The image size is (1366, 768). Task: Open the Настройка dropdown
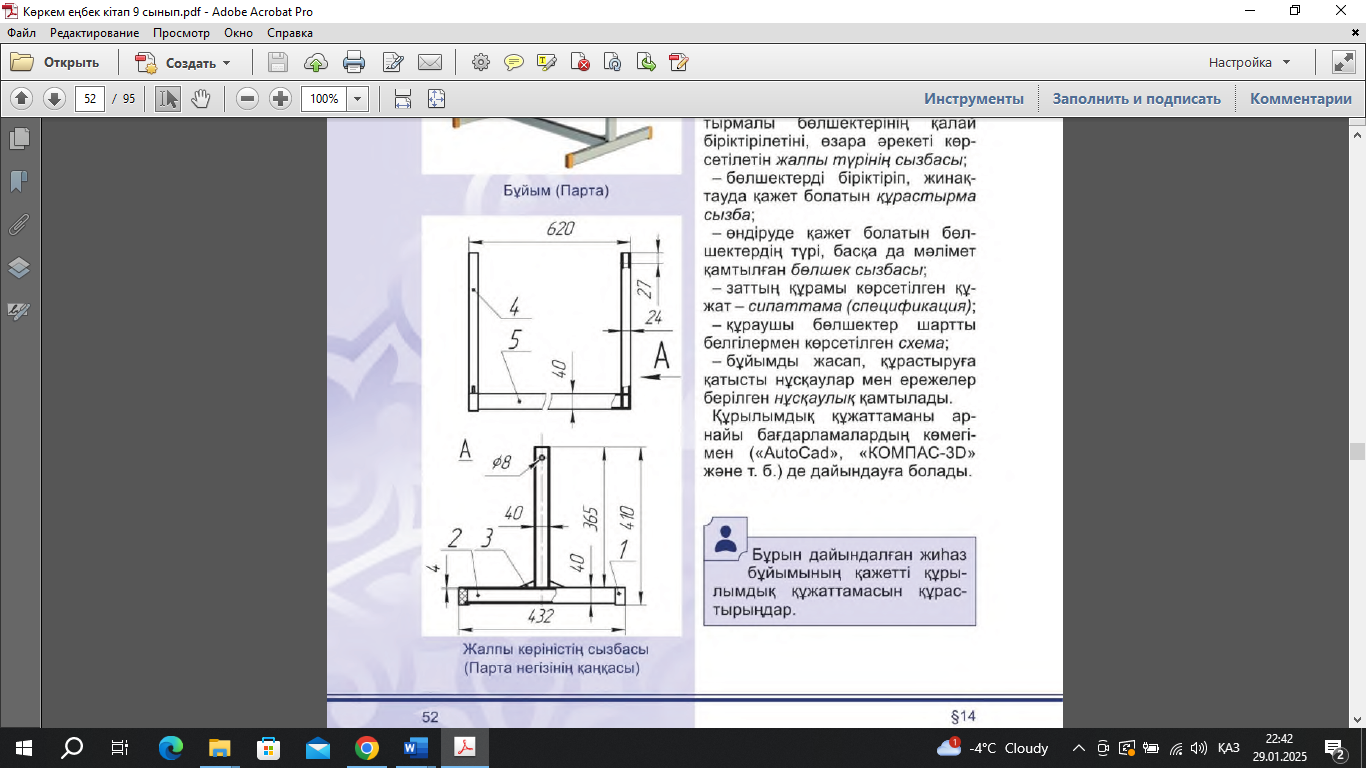(1249, 62)
